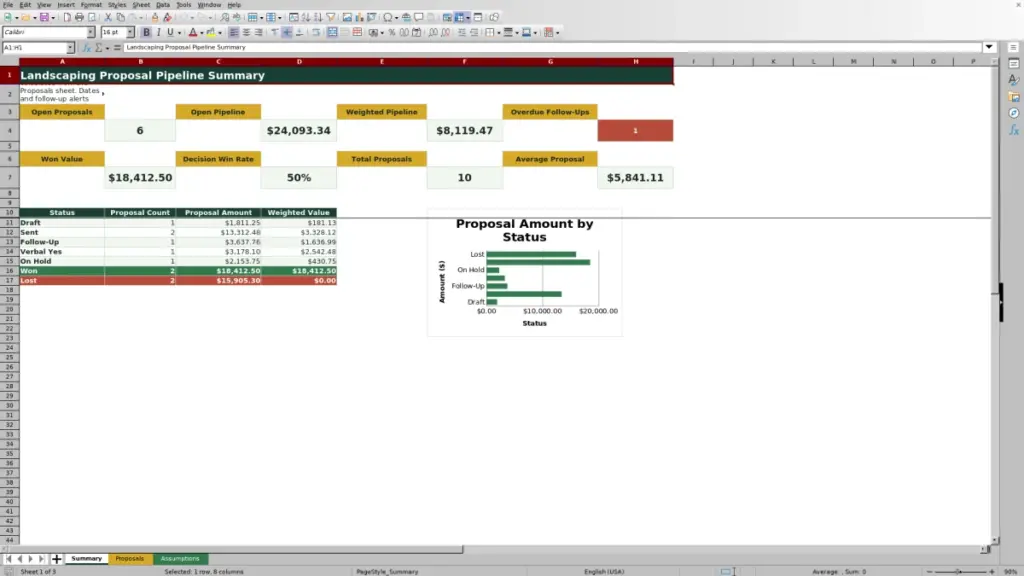This screenshot has width=1024, height=576.
Task: Open the sidebar Gallery panel icon
Action: [x=1014, y=97]
